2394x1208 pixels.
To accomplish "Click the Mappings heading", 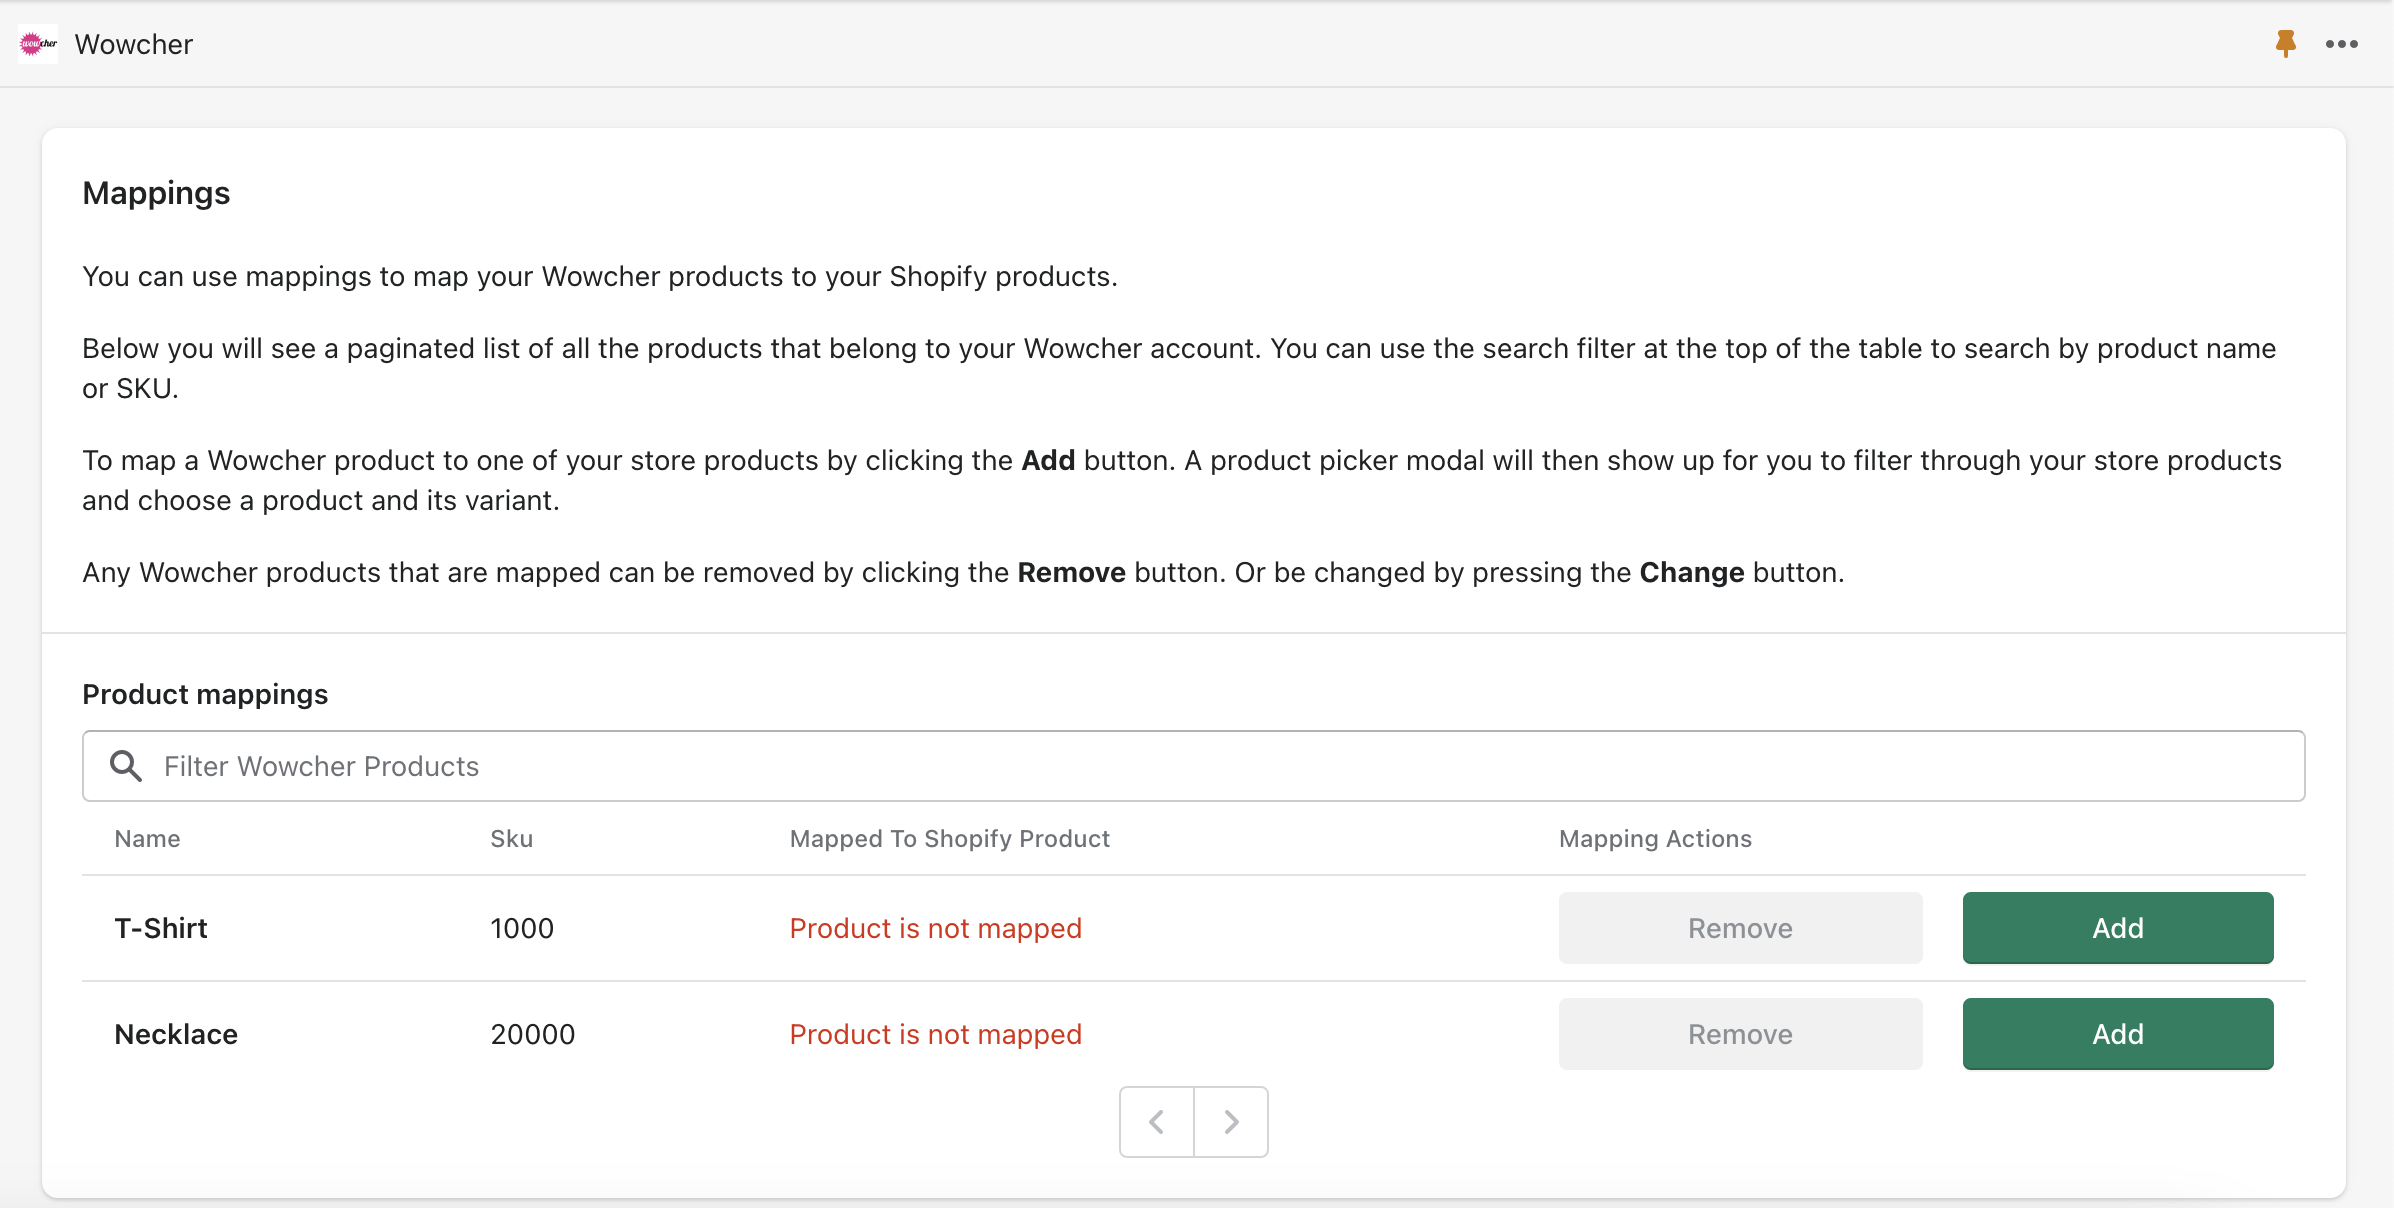I will (156, 193).
